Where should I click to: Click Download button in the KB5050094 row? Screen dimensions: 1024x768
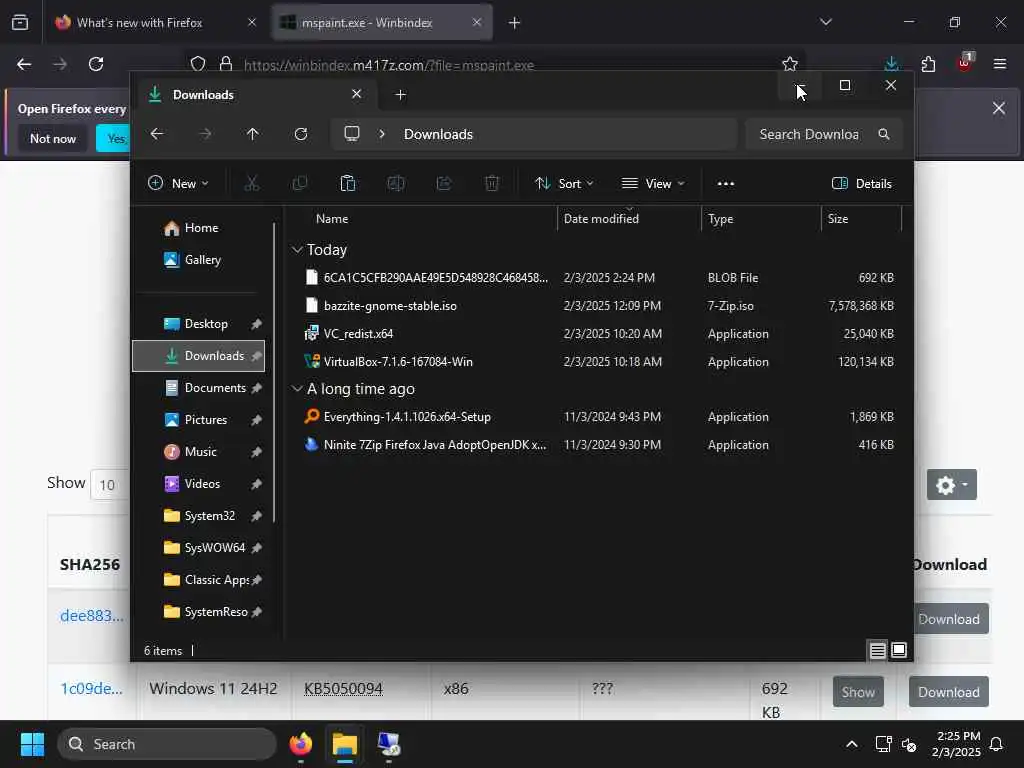pos(948,692)
